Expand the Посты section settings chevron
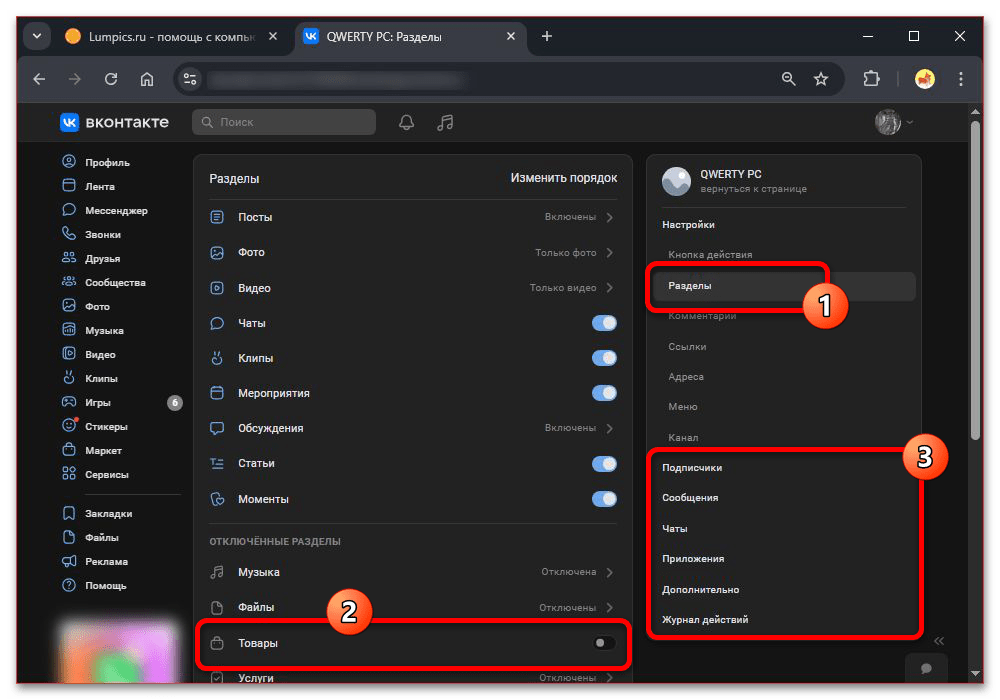 (x=610, y=217)
